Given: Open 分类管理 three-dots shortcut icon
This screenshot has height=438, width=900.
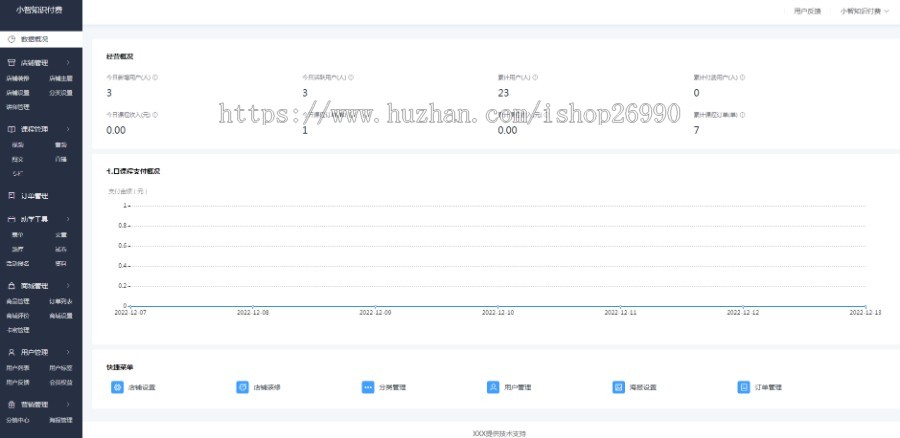Looking at the screenshot, I should point(368,387).
